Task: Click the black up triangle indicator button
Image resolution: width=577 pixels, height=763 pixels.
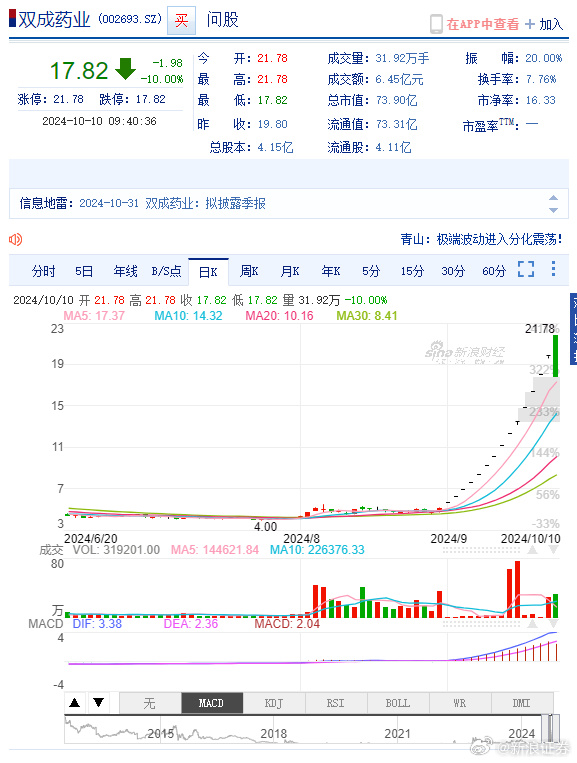Action: coord(74,702)
